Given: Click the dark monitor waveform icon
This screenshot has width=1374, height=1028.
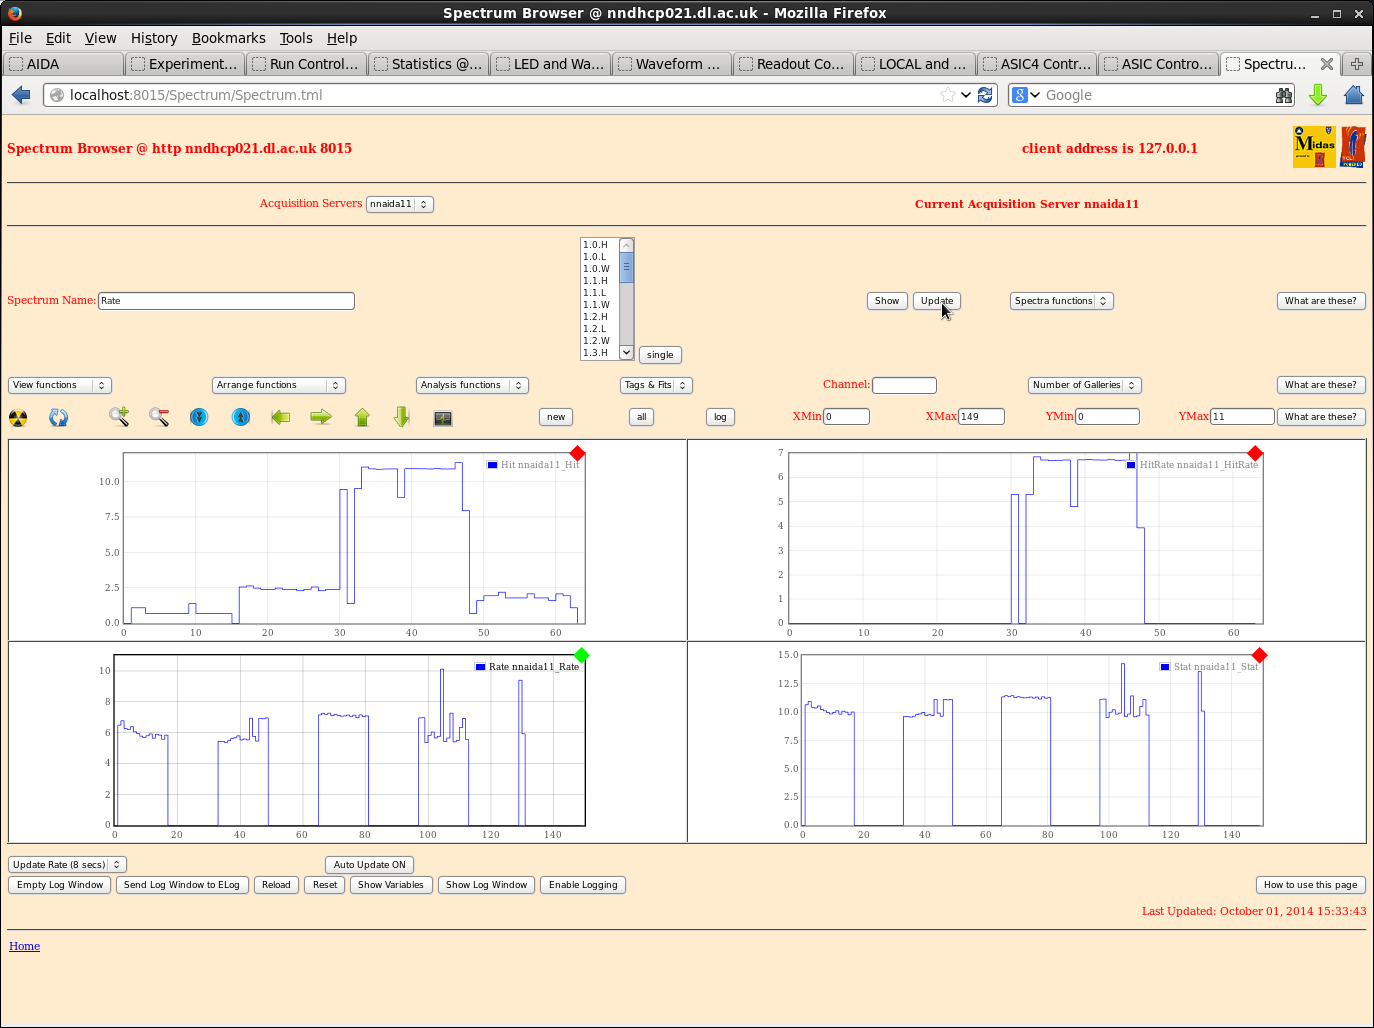Looking at the screenshot, I should 443,418.
